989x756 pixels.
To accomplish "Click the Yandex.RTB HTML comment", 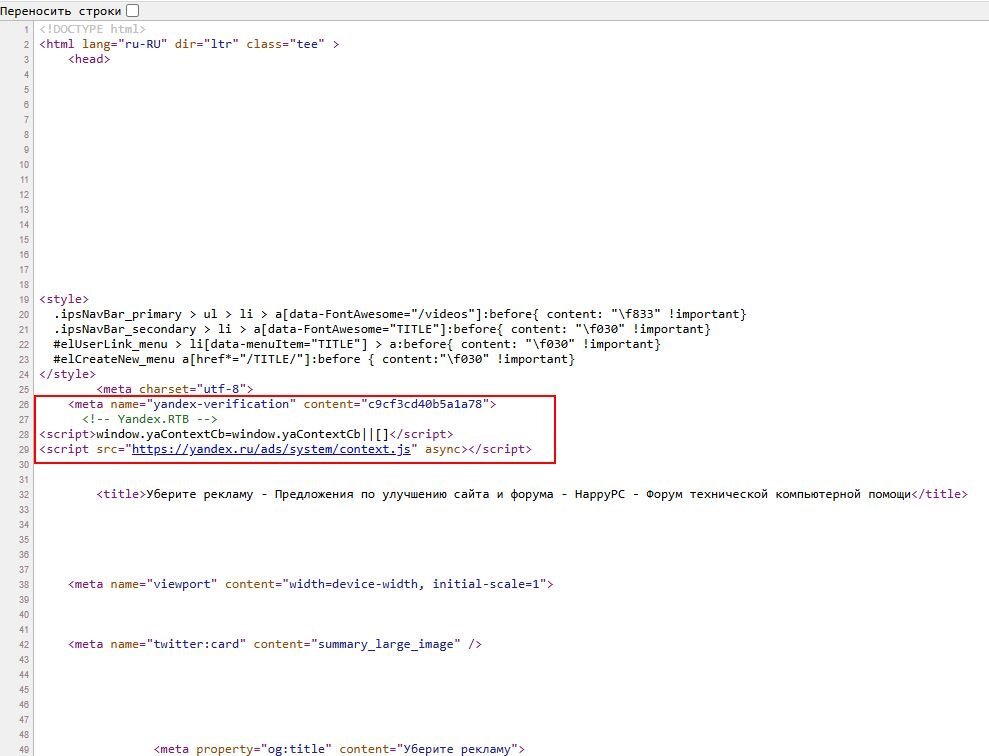I will click(150, 419).
